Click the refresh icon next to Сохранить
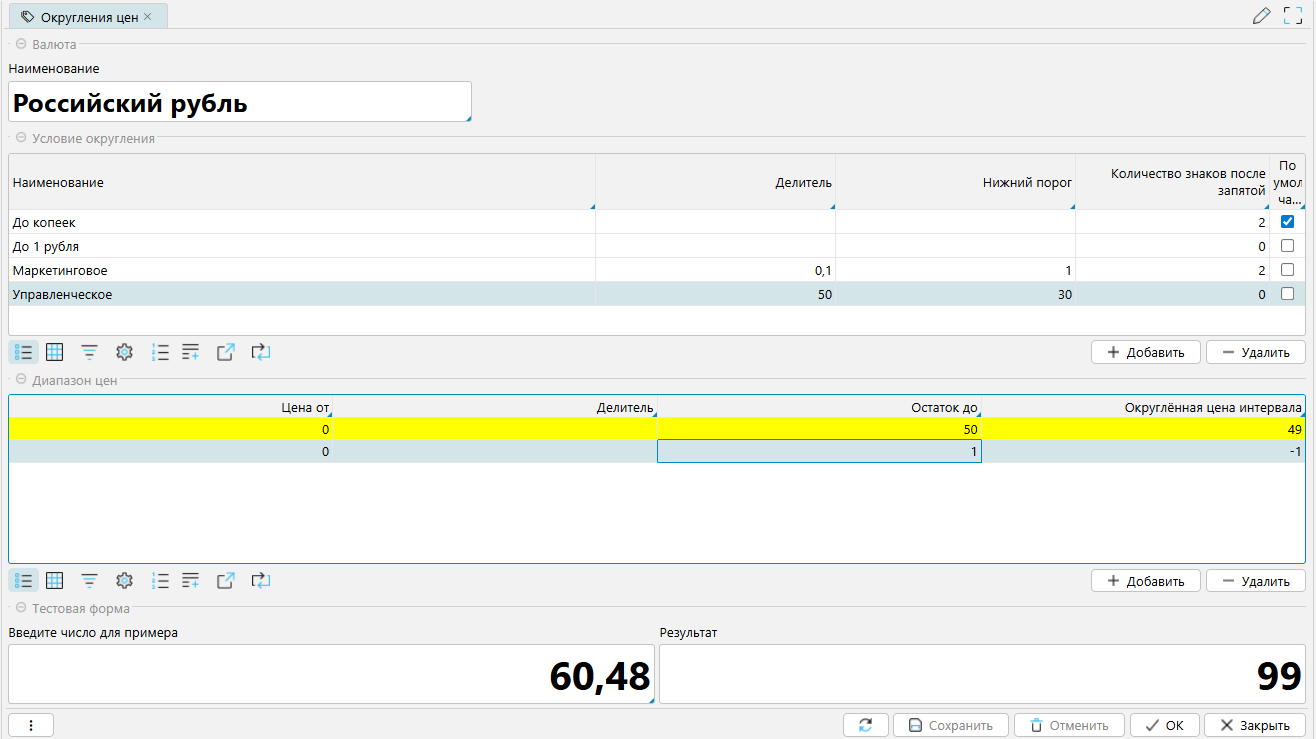Screen dimensions: 1316x739 click(x=865, y=725)
